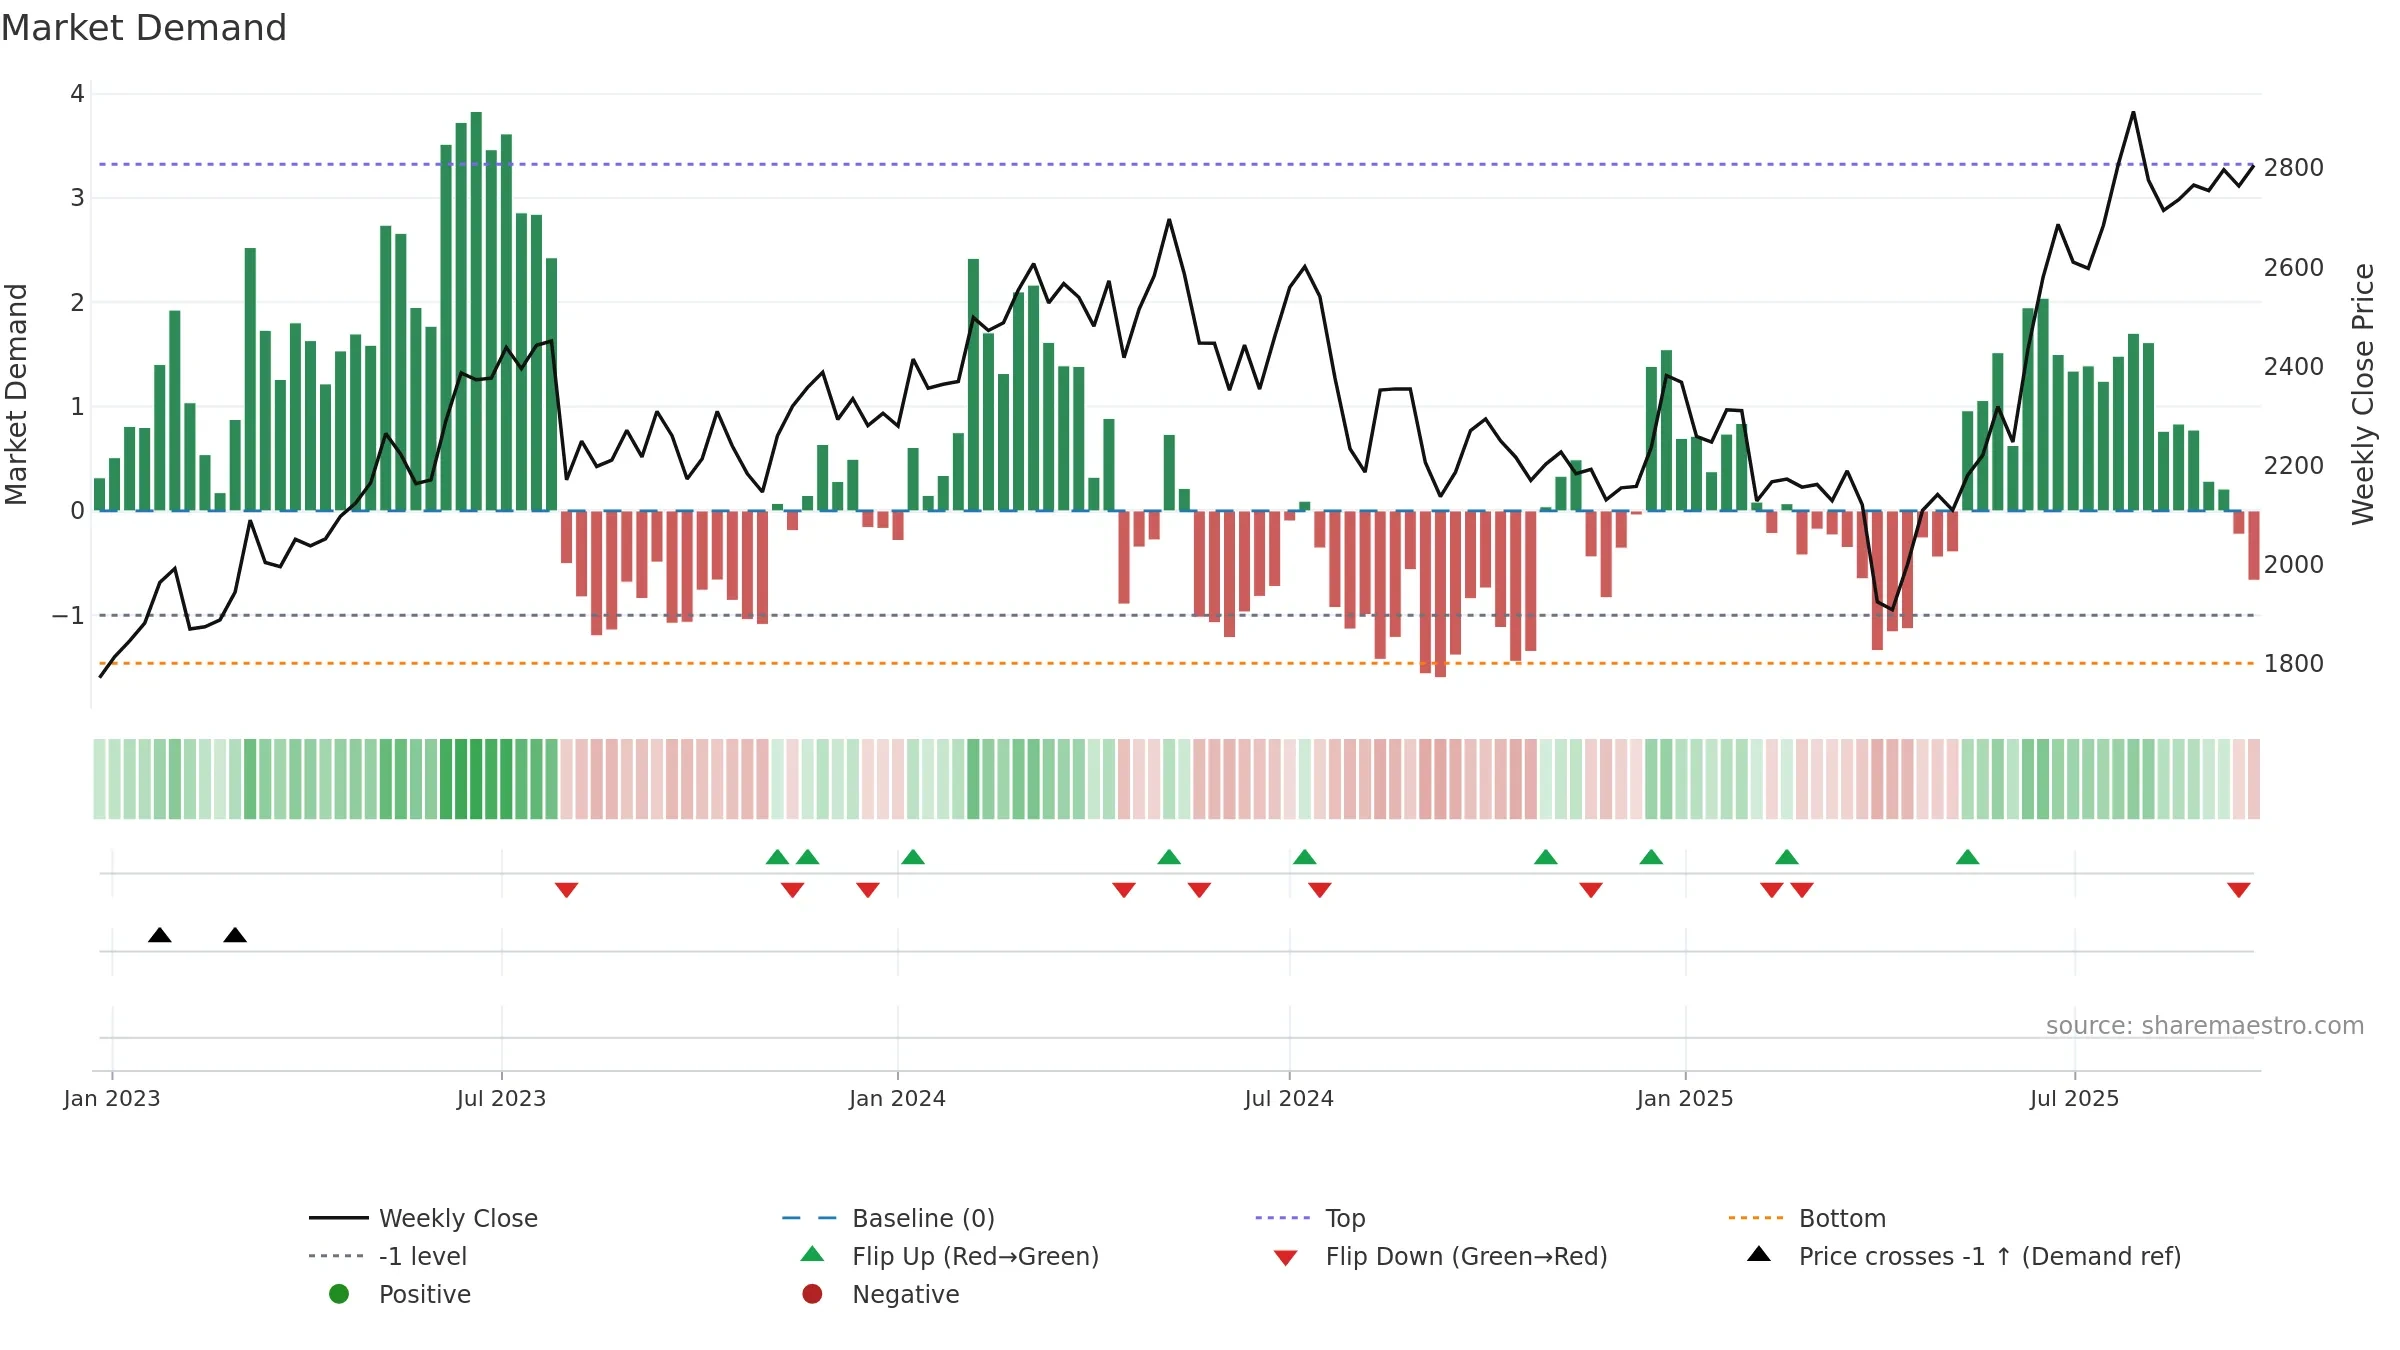The image size is (2400, 1350).
Task: Click the tallest green demand bar near 4
Action: click(476, 311)
